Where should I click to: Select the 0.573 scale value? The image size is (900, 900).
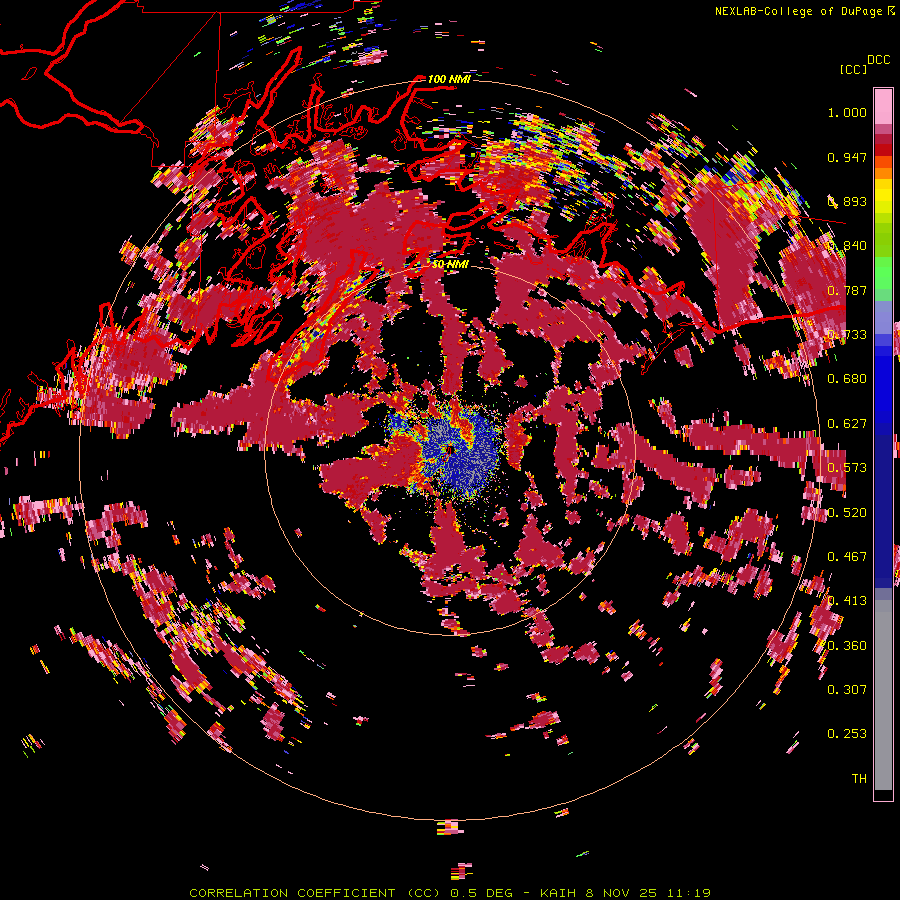(x=847, y=468)
